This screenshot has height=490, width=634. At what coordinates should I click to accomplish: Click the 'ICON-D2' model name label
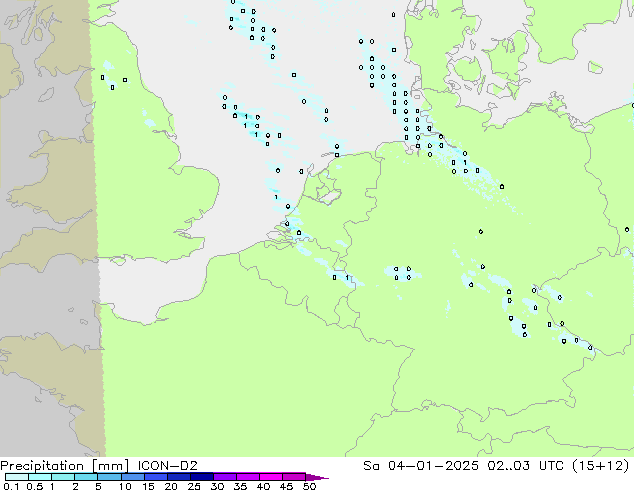(x=167, y=466)
